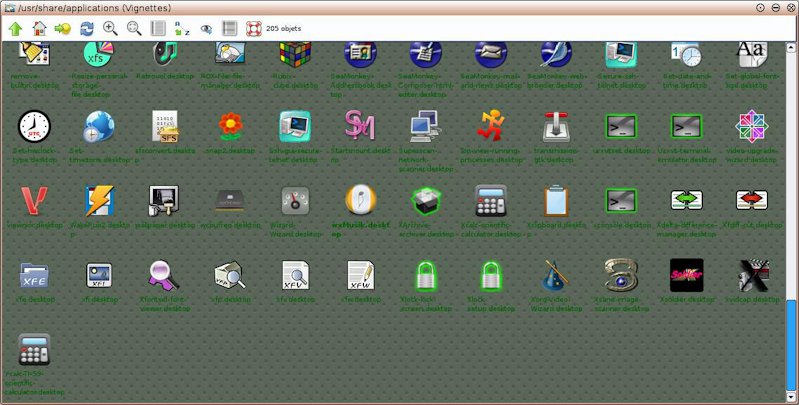Select the Resize-personal-storage-file xfs icon
Viewport: 799px width, 405px height.
(x=98, y=55)
